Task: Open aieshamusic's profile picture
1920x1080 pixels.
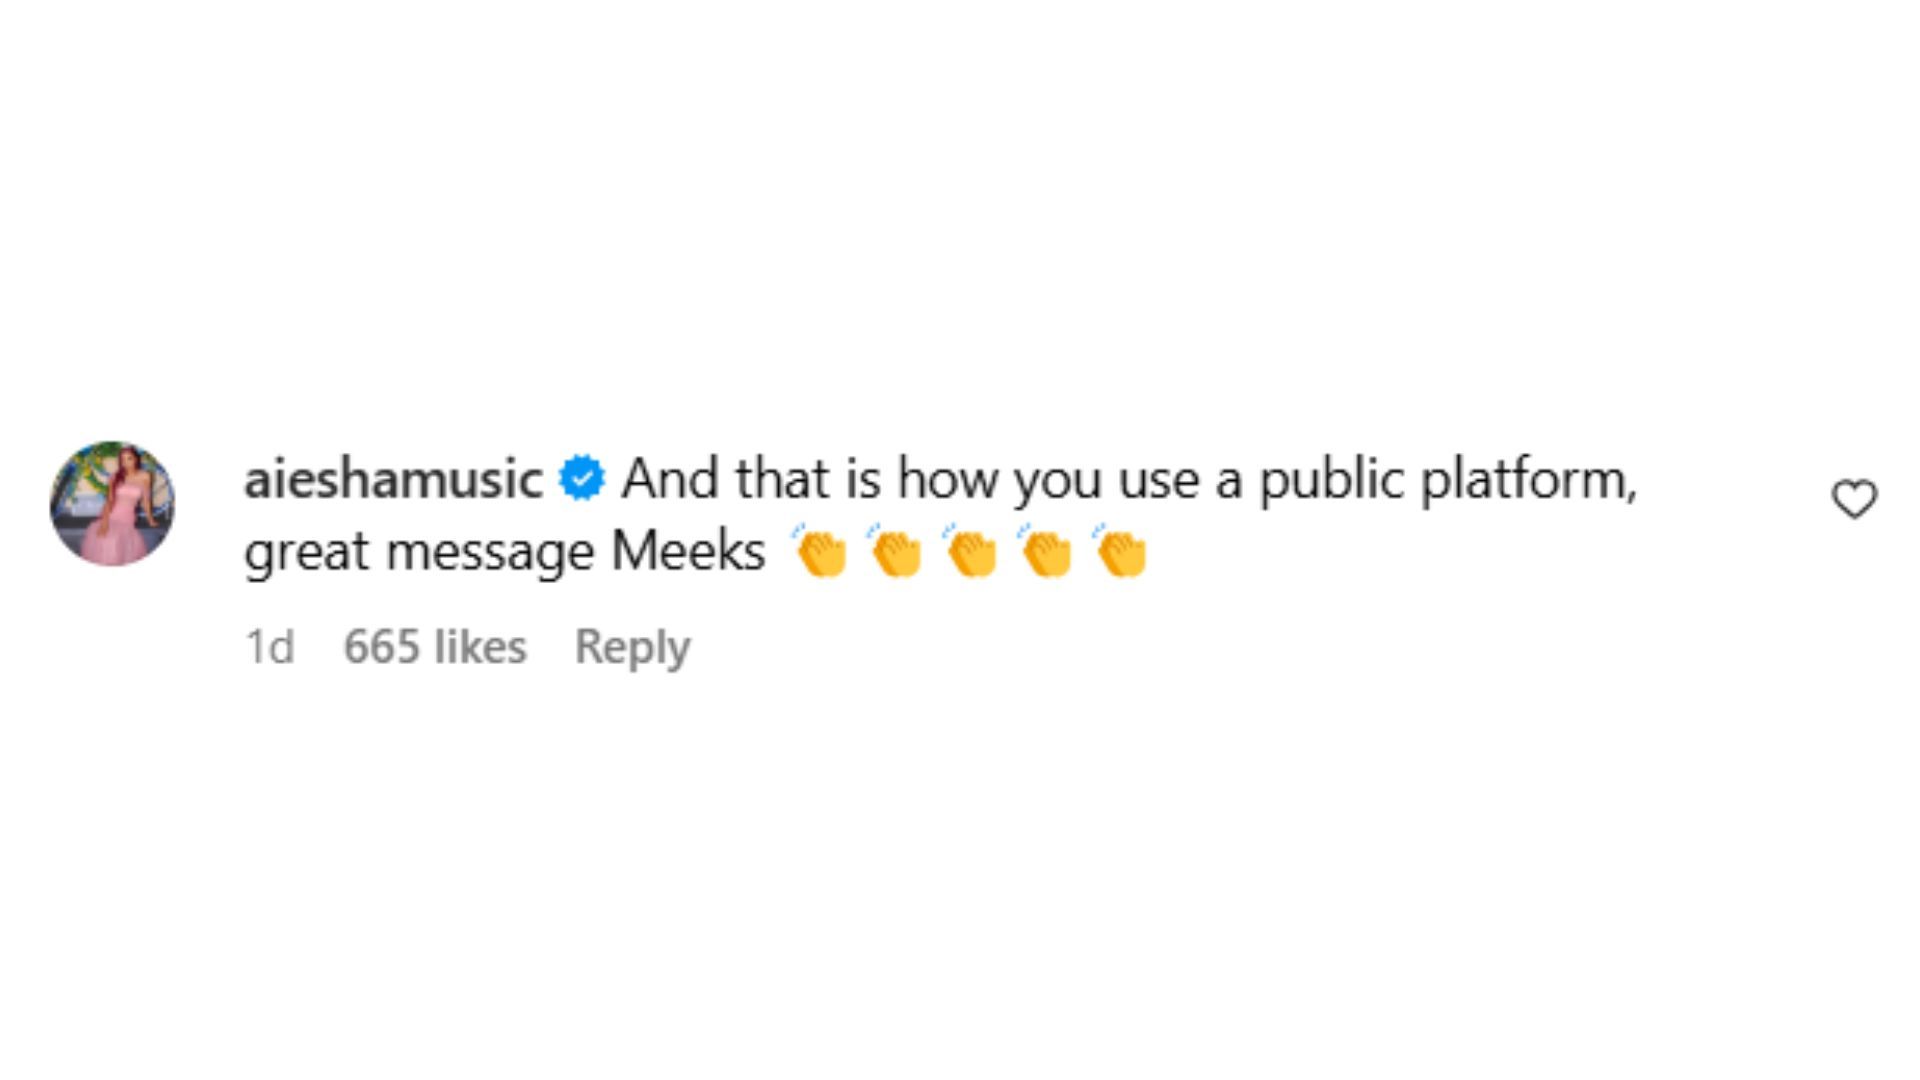Action: [112, 503]
